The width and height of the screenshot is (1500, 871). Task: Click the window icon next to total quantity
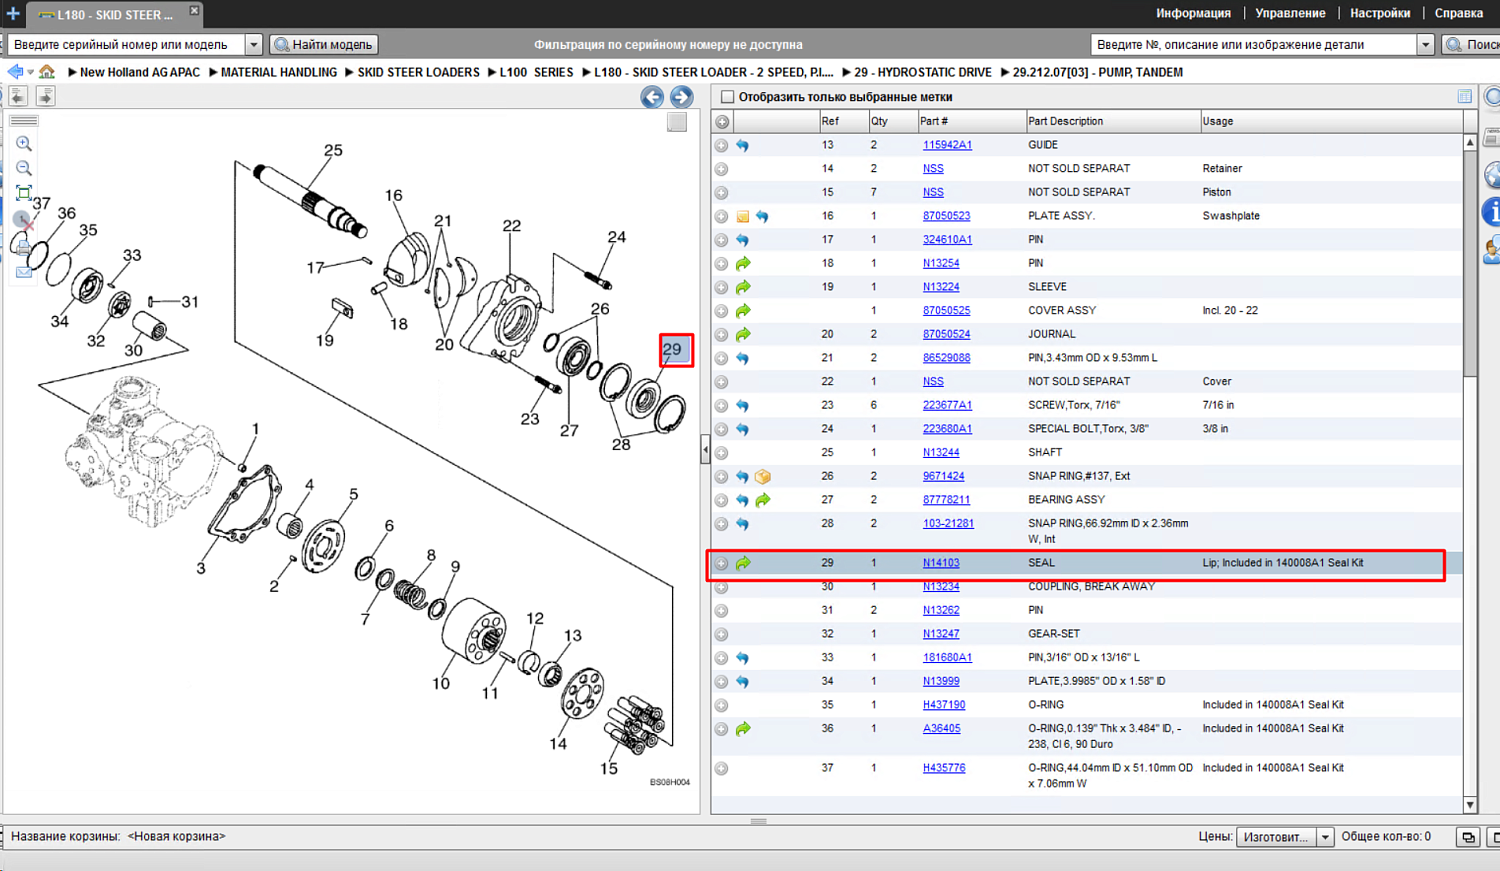pyautogui.click(x=1468, y=837)
